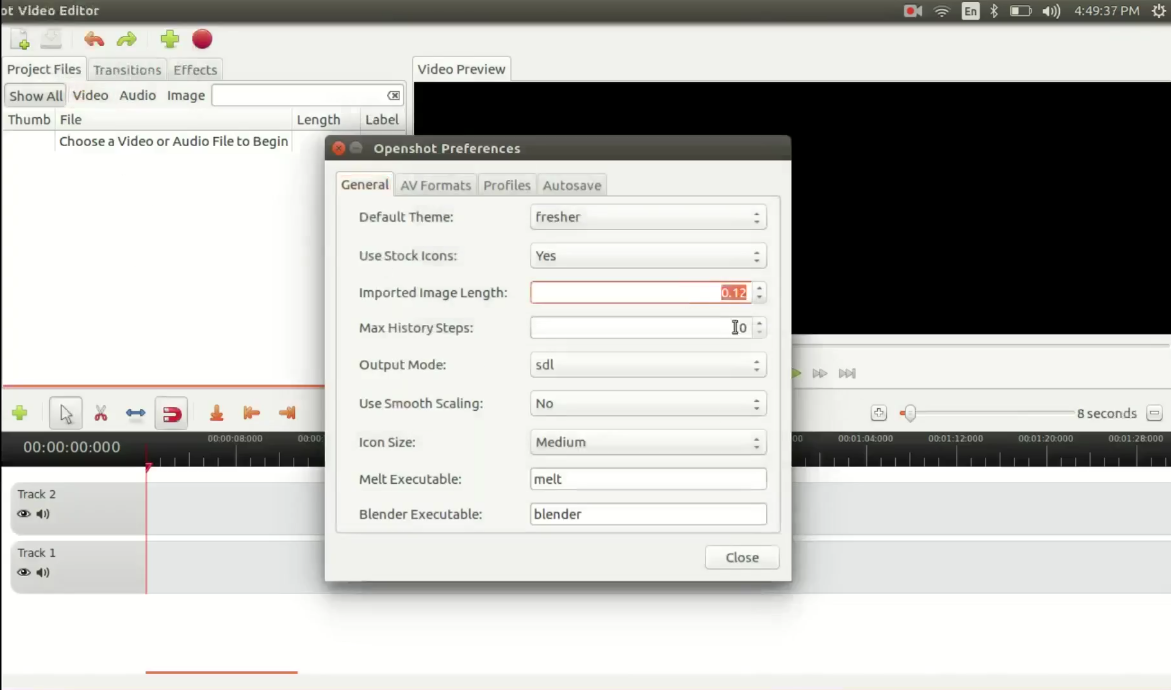Click the Imported Image Length stepper arrows
Screen dimensions: 1171x690
(x=760, y=293)
